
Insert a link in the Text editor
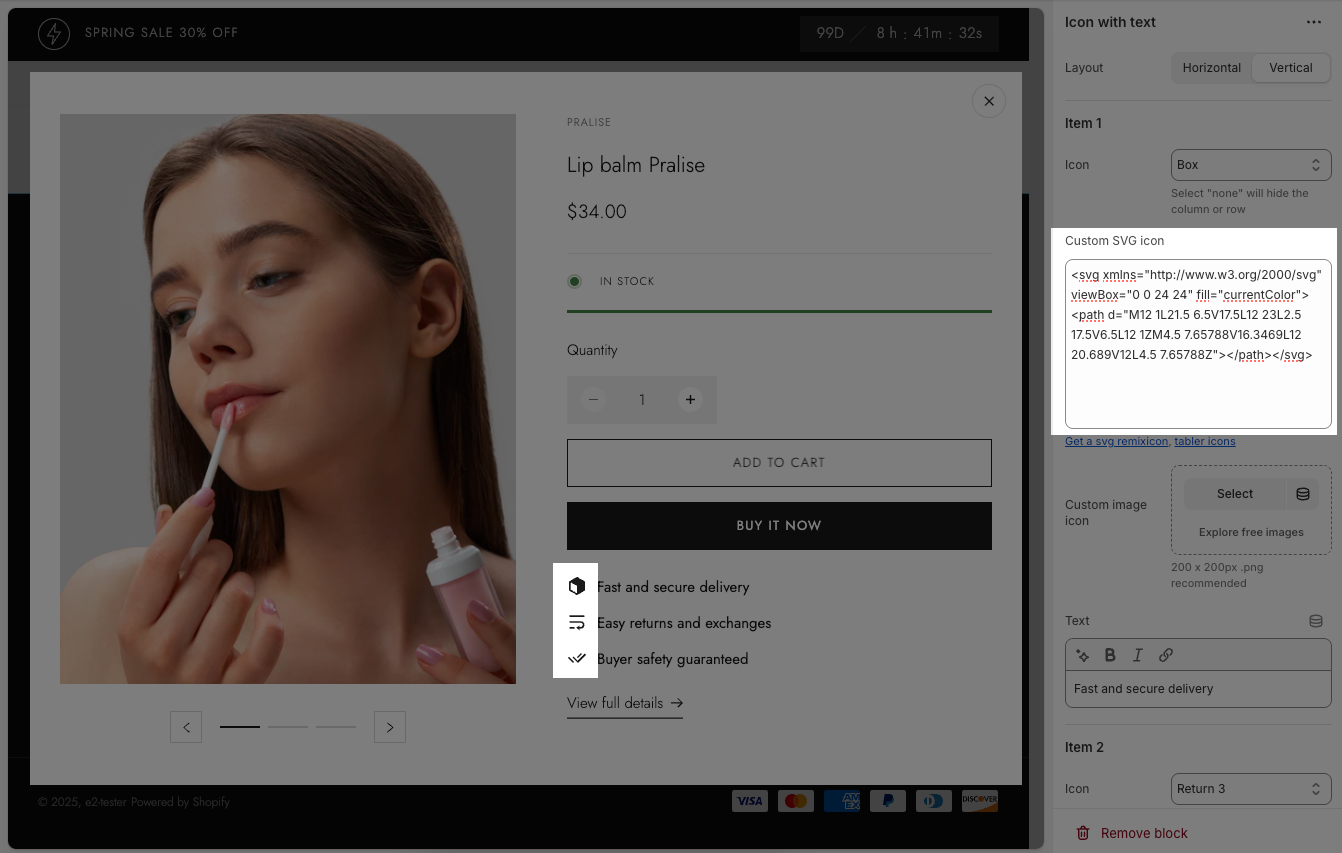click(1165, 656)
